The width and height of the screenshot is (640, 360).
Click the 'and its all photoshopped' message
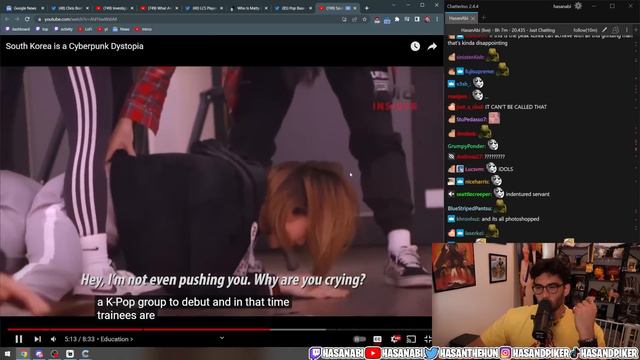[510, 219]
